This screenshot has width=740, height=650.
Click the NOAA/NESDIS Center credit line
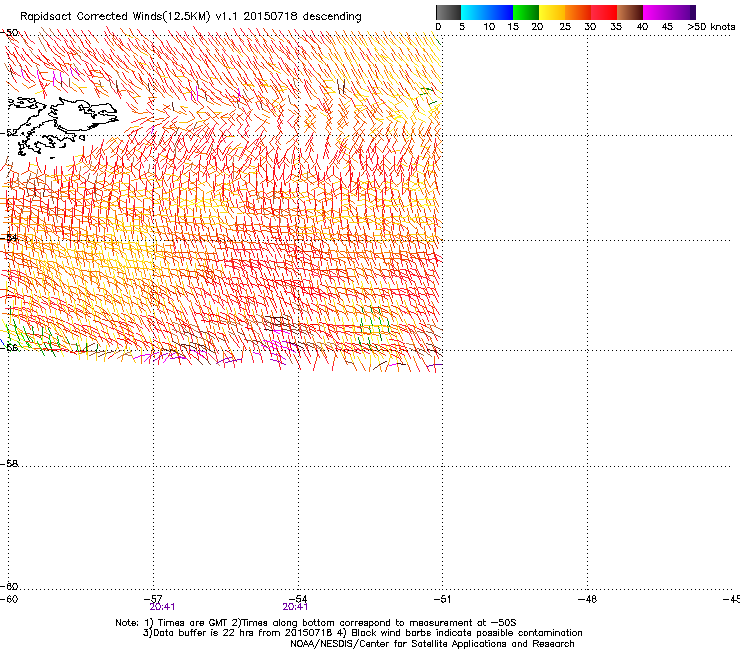coord(432,644)
